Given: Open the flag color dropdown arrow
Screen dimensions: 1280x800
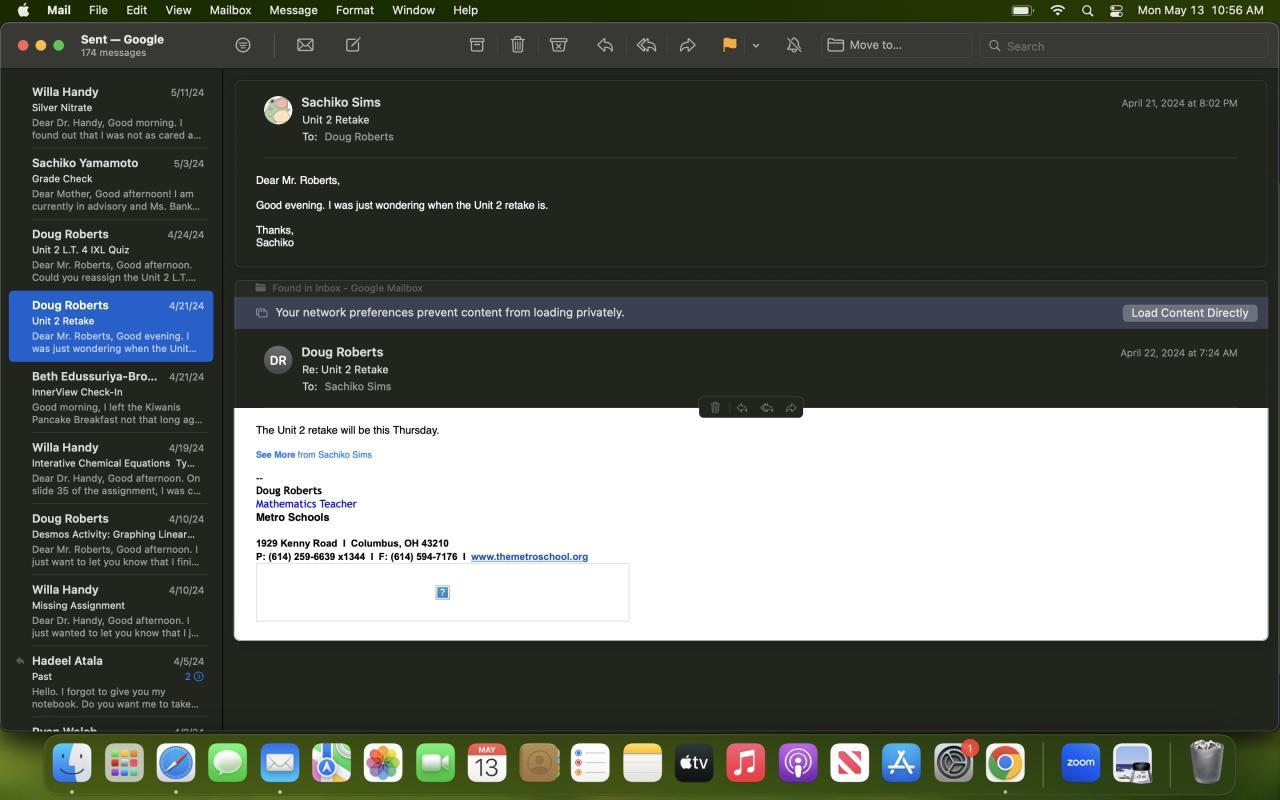Looking at the screenshot, I should [756, 45].
